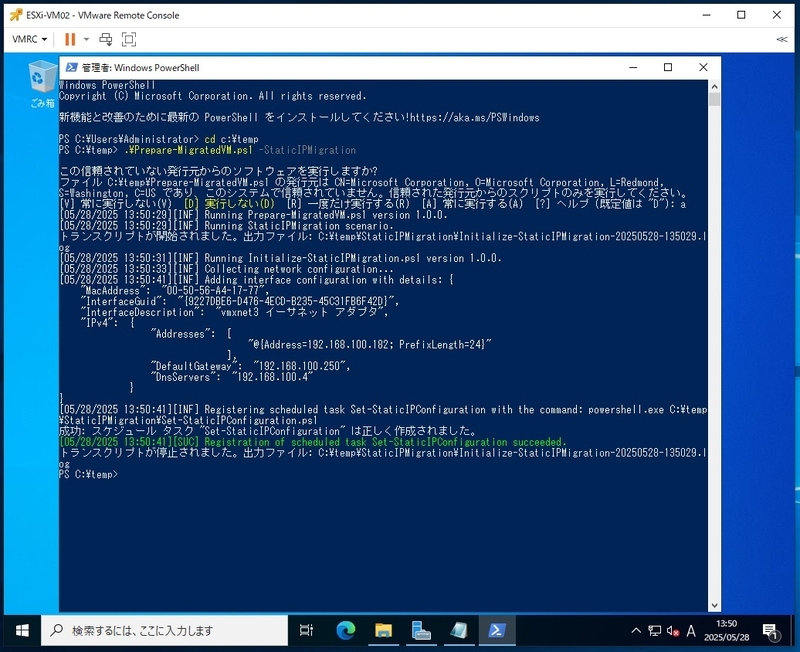Click PowerShell scrollbar down arrow
This screenshot has width=800, height=652.
(x=714, y=605)
